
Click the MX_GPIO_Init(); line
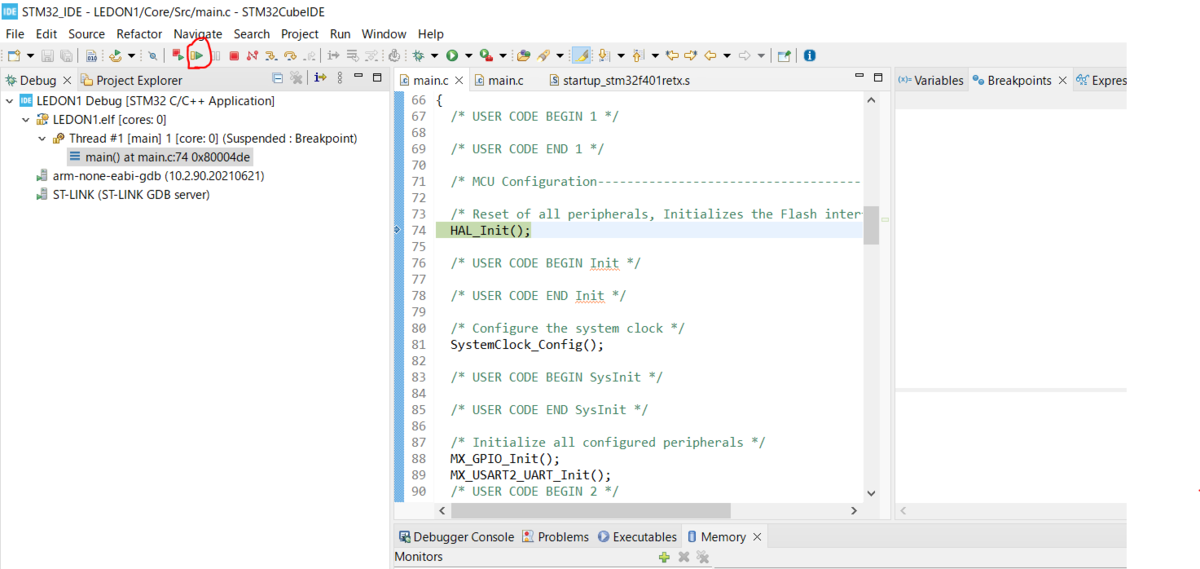(505, 459)
